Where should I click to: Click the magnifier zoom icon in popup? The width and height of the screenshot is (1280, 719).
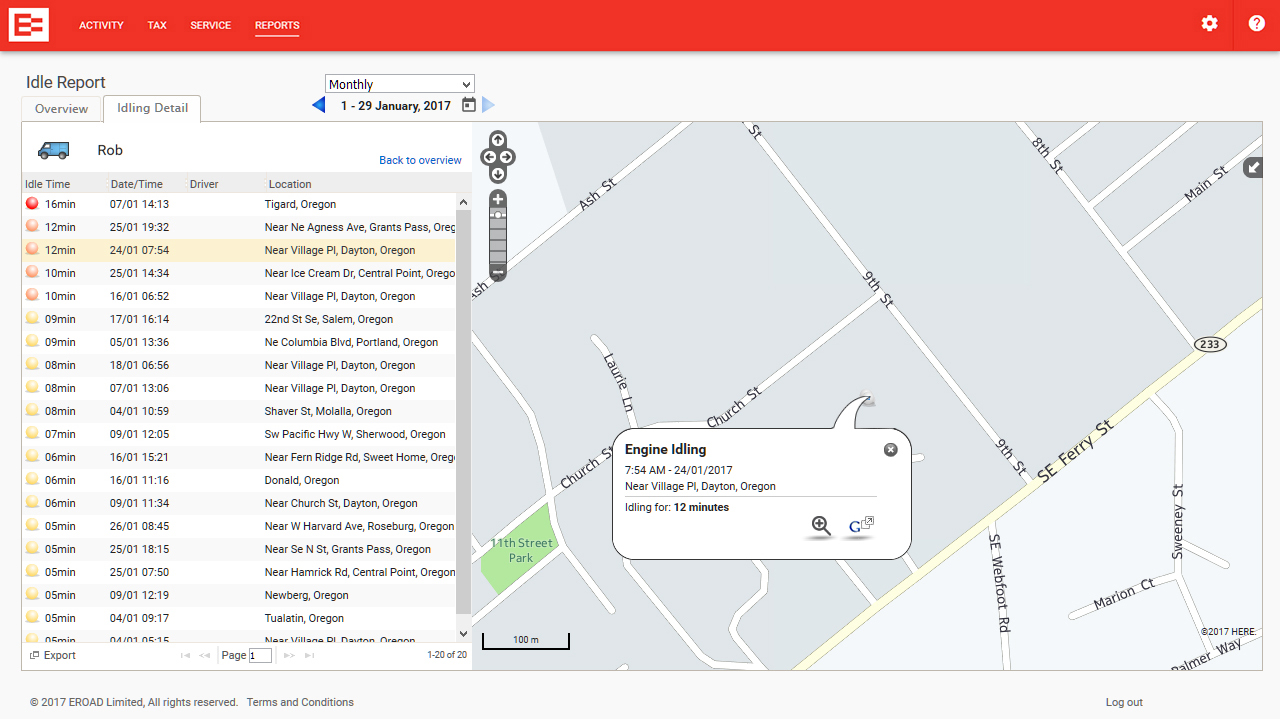click(821, 526)
